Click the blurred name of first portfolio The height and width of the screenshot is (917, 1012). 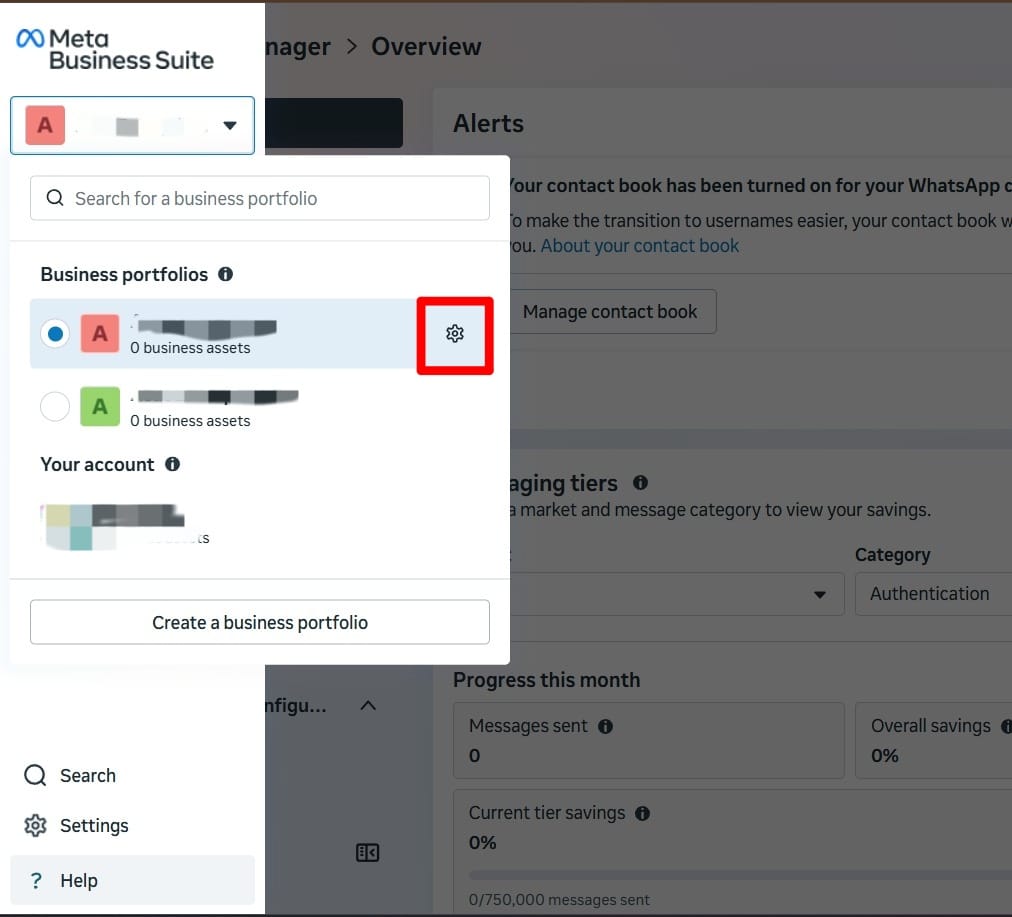pyautogui.click(x=205, y=327)
